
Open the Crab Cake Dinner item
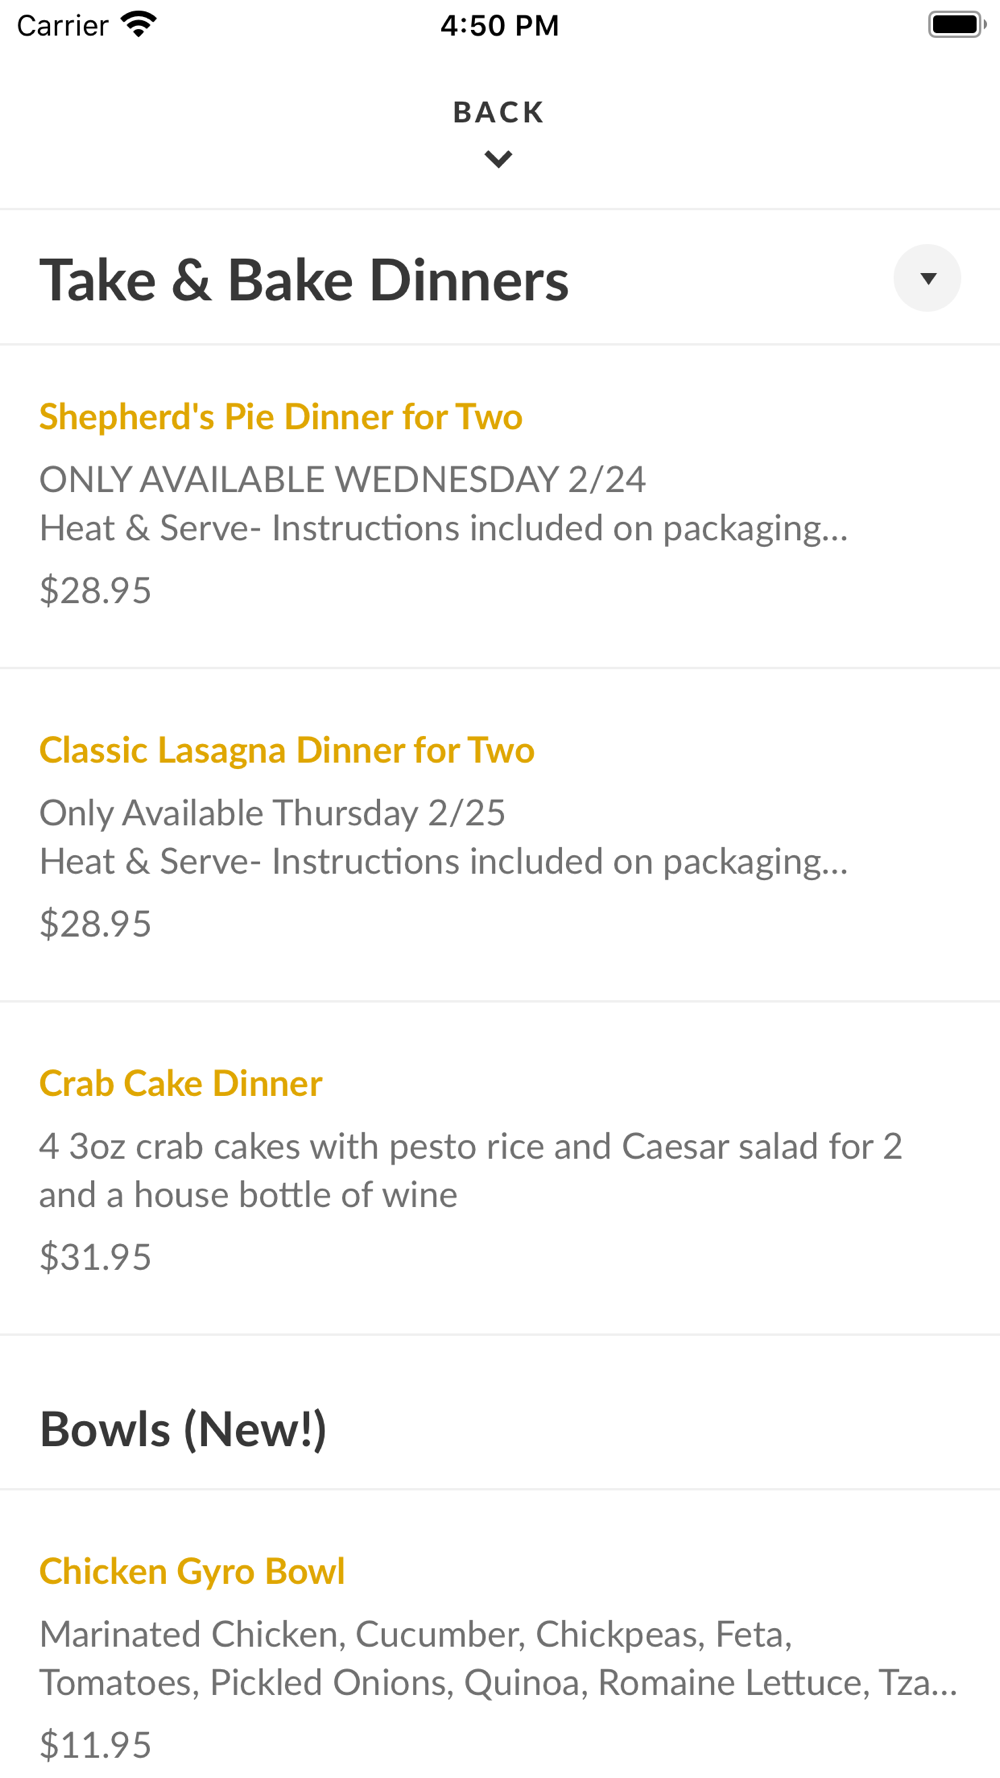[181, 1083]
